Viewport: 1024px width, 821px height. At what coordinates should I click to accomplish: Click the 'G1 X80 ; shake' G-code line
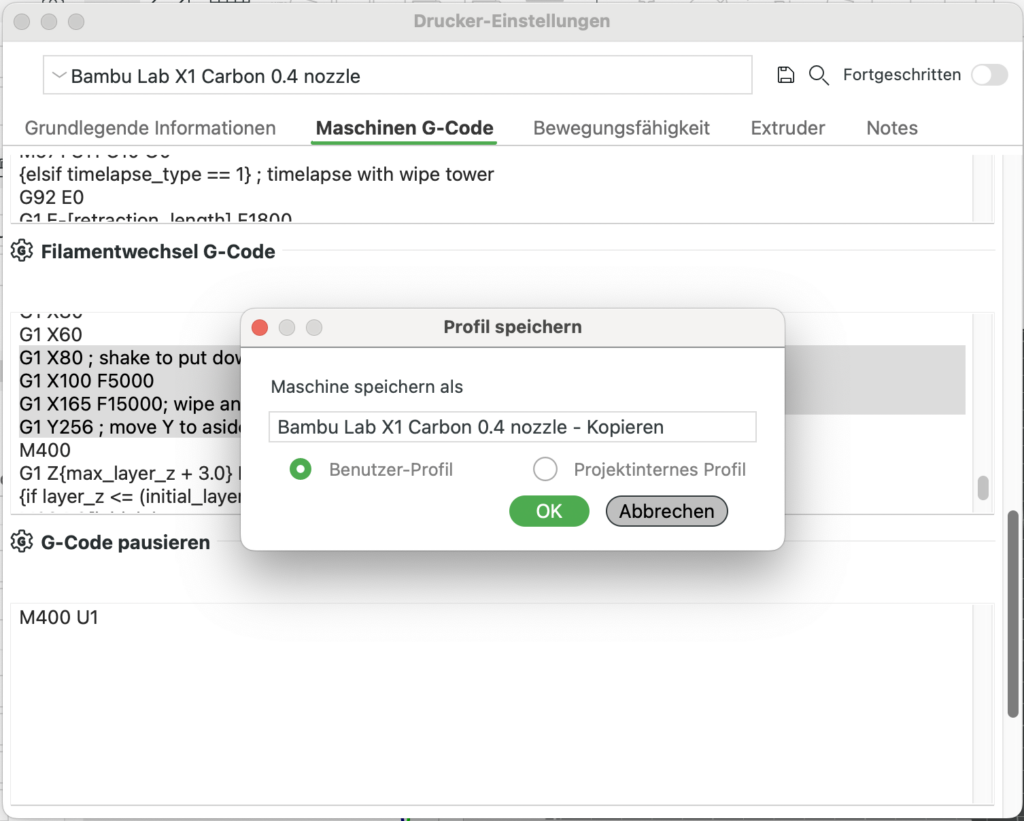coord(131,358)
